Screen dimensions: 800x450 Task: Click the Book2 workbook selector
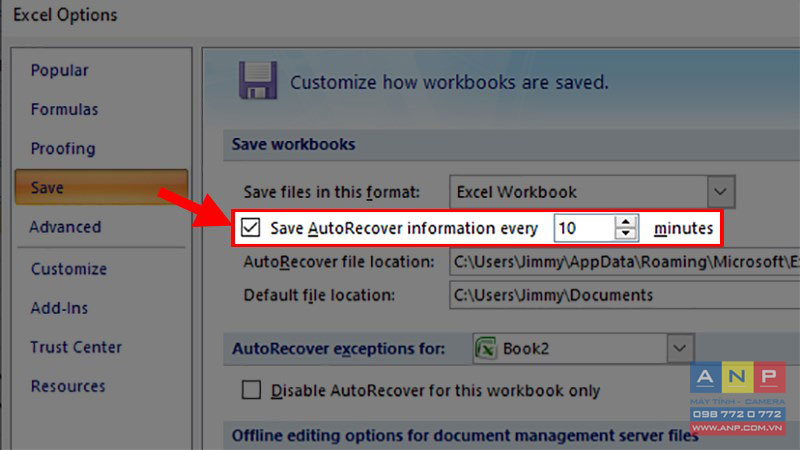pyautogui.click(x=583, y=348)
